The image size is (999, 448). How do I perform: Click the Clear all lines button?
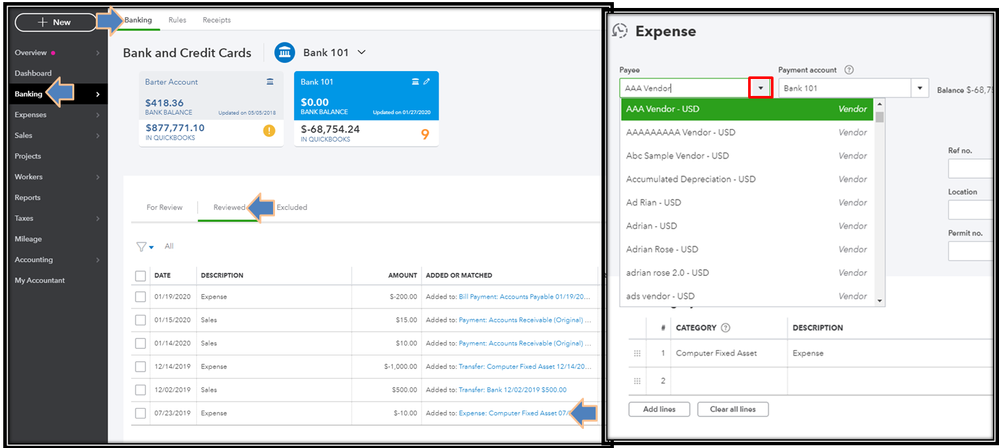pyautogui.click(x=733, y=409)
